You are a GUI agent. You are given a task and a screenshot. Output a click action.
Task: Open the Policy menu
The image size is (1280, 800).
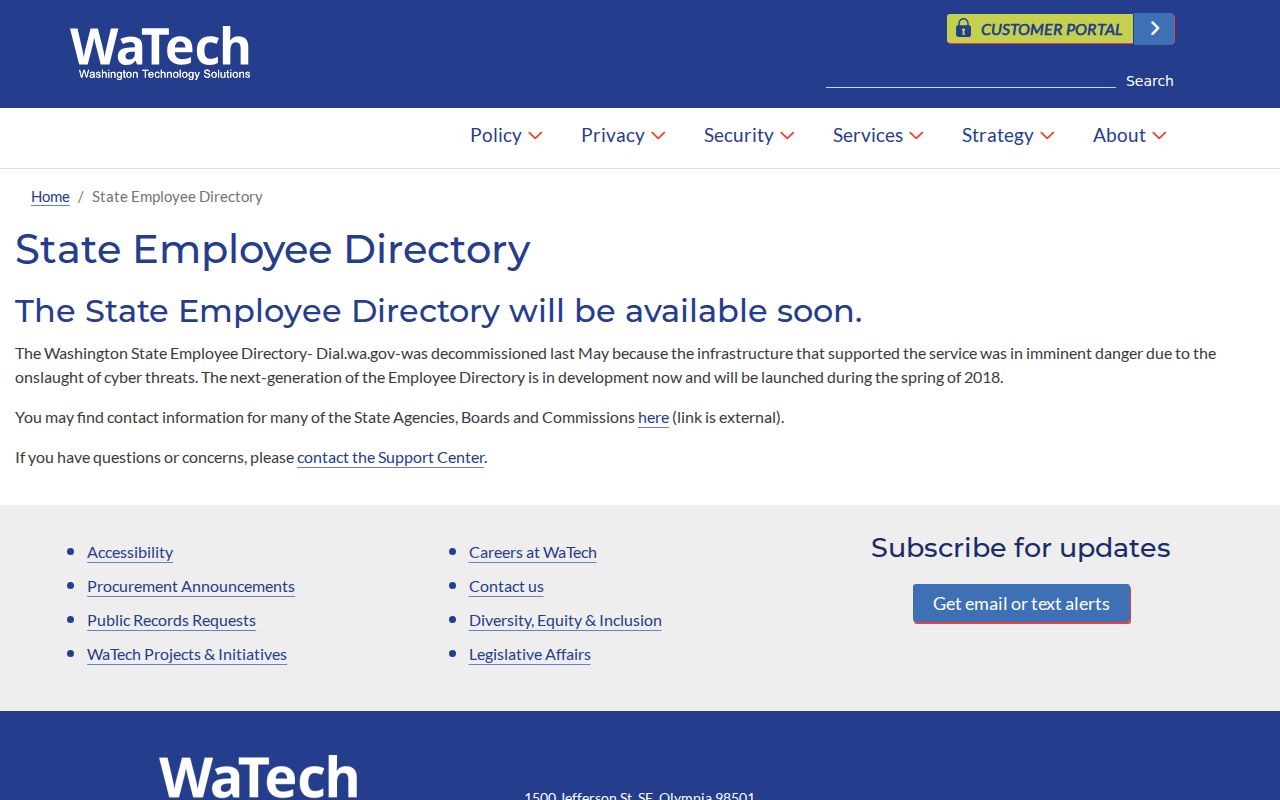(496, 135)
